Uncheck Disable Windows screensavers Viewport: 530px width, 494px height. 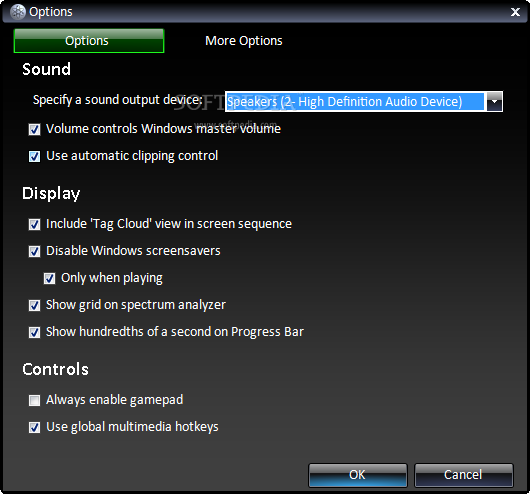(x=34, y=251)
